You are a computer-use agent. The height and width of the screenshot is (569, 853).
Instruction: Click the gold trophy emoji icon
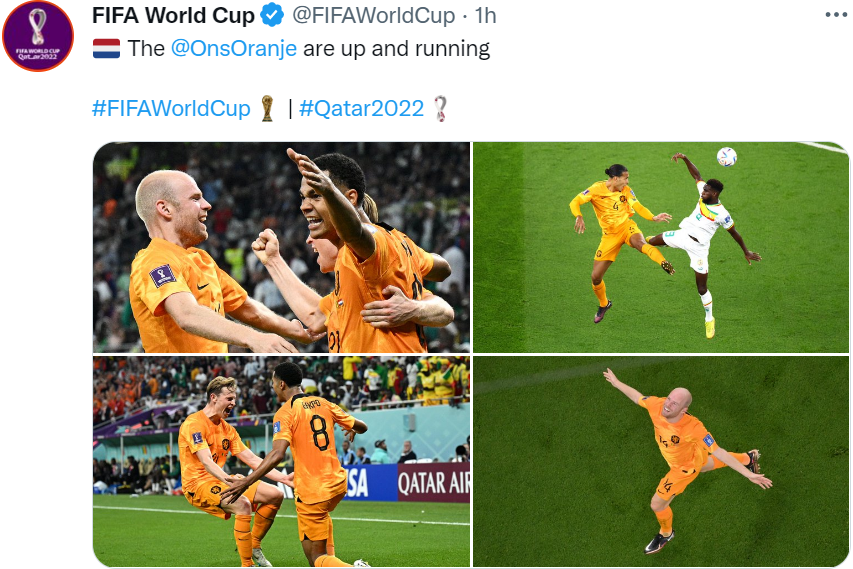click(x=267, y=108)
